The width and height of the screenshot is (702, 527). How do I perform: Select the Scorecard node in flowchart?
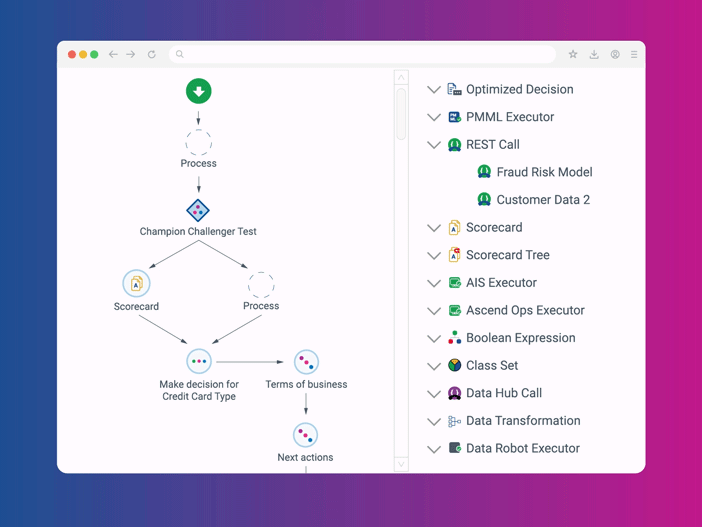(x=136, y=284)
